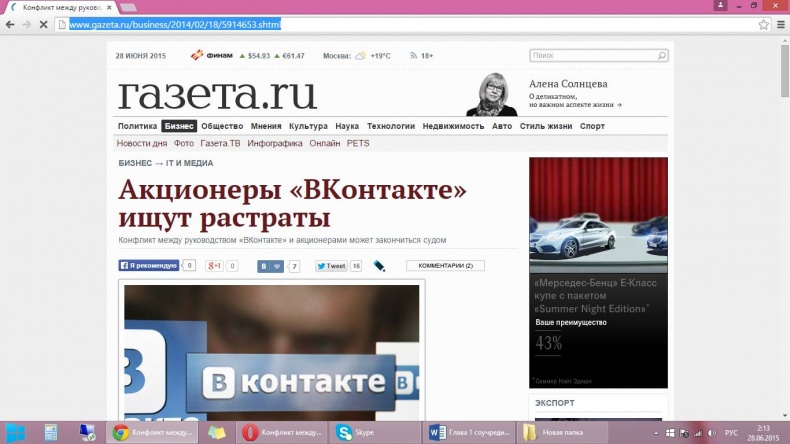Open the Chrome menu button

pos(781,24)
